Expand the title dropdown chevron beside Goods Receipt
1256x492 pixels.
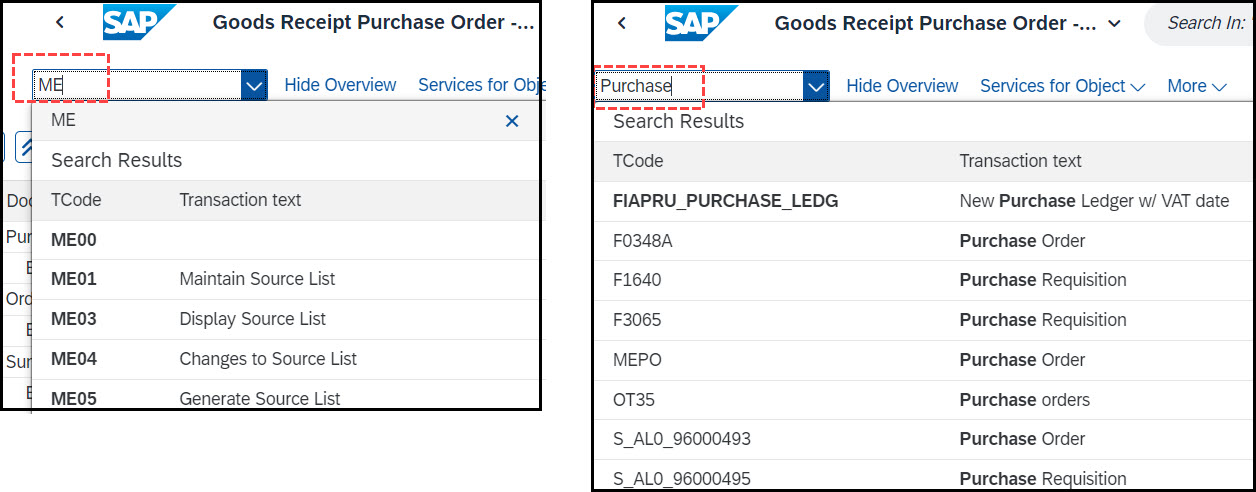[x=1115, y=23]
